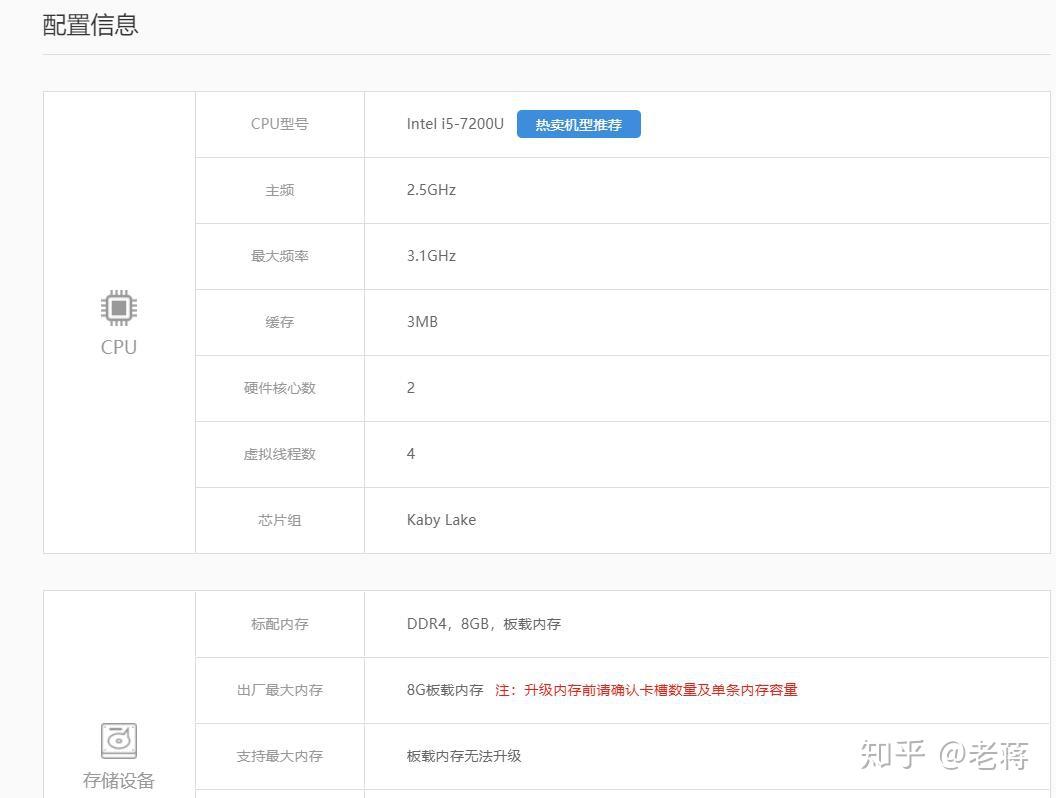Image resolution: width=1056 pixels, height=798 pixels.
Task: Click the CPU型号 label
Action: [279, 124]
